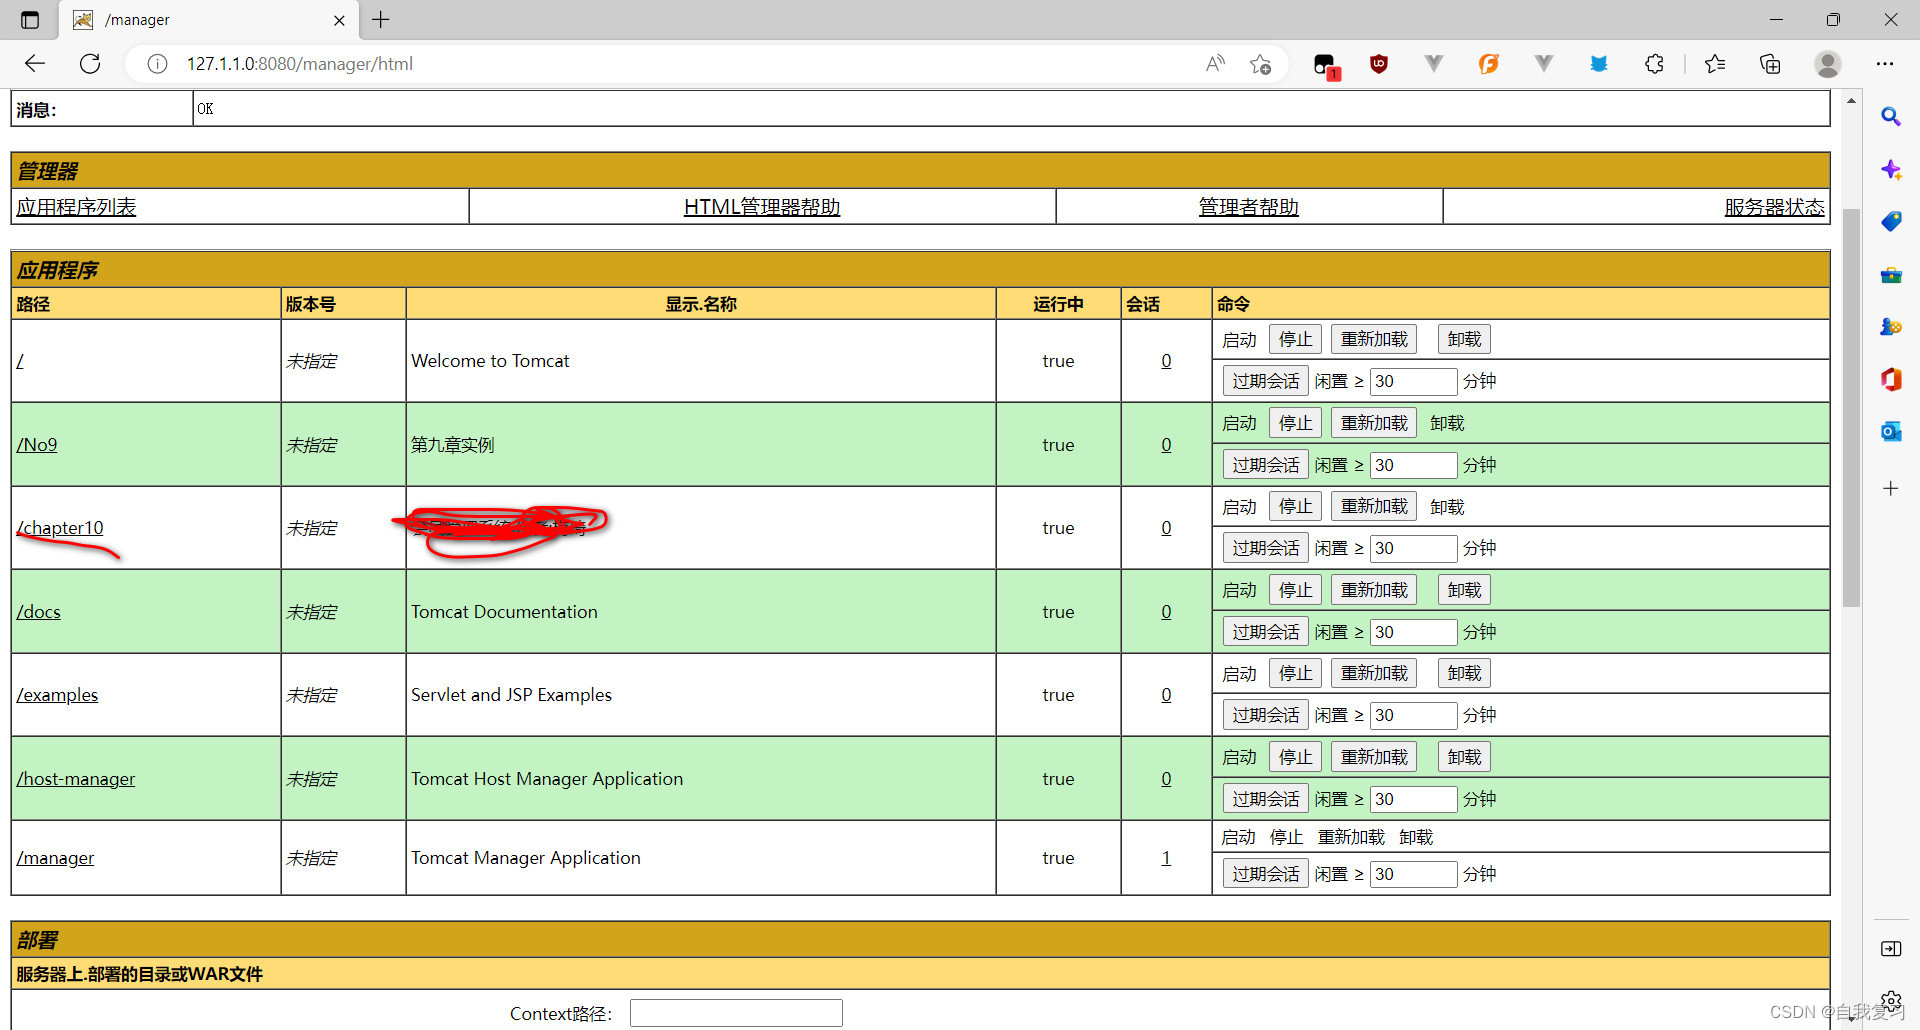
Task: Open Copilot sparkle in sidebar
Action: (x=1891, y=169)
